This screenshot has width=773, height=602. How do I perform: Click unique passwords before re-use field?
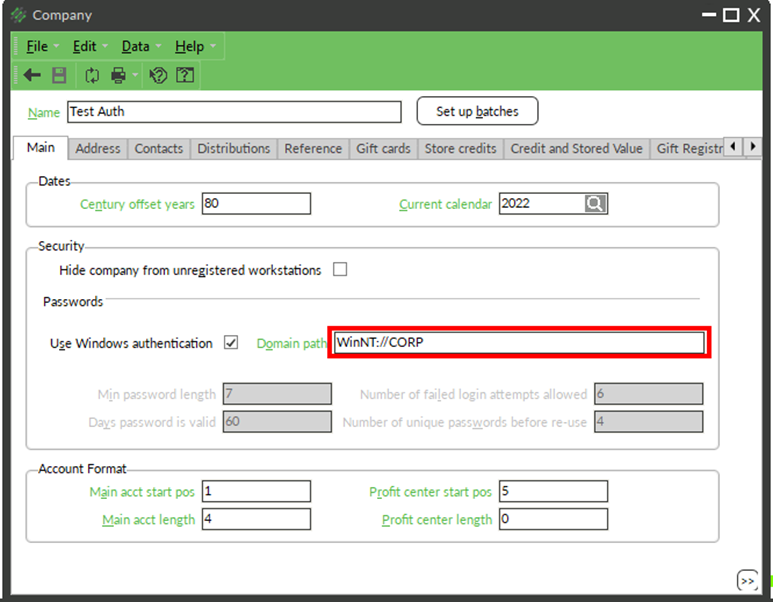point(648,422)
